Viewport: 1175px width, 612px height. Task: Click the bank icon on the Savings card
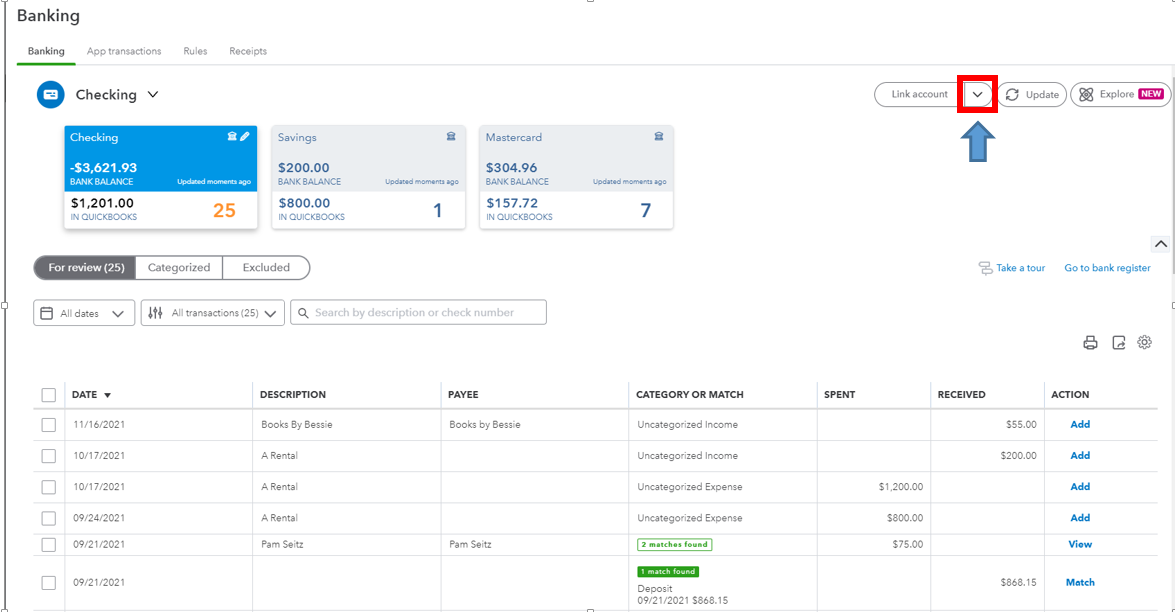[x=450, y=137]
